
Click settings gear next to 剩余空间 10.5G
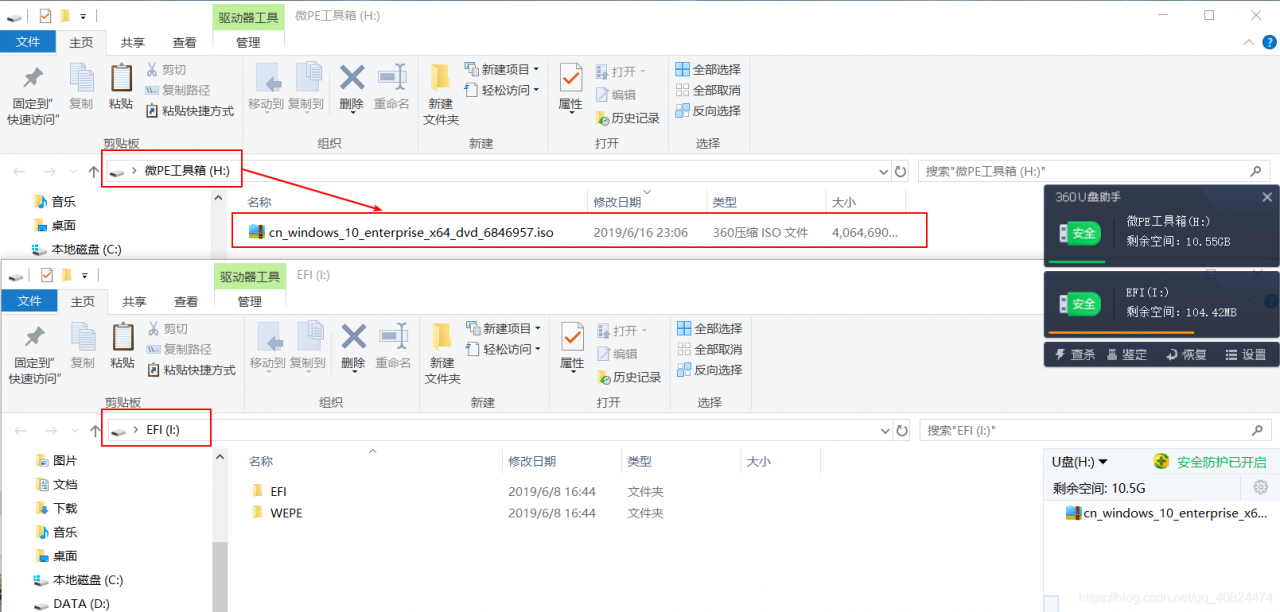click(1260, 487)
